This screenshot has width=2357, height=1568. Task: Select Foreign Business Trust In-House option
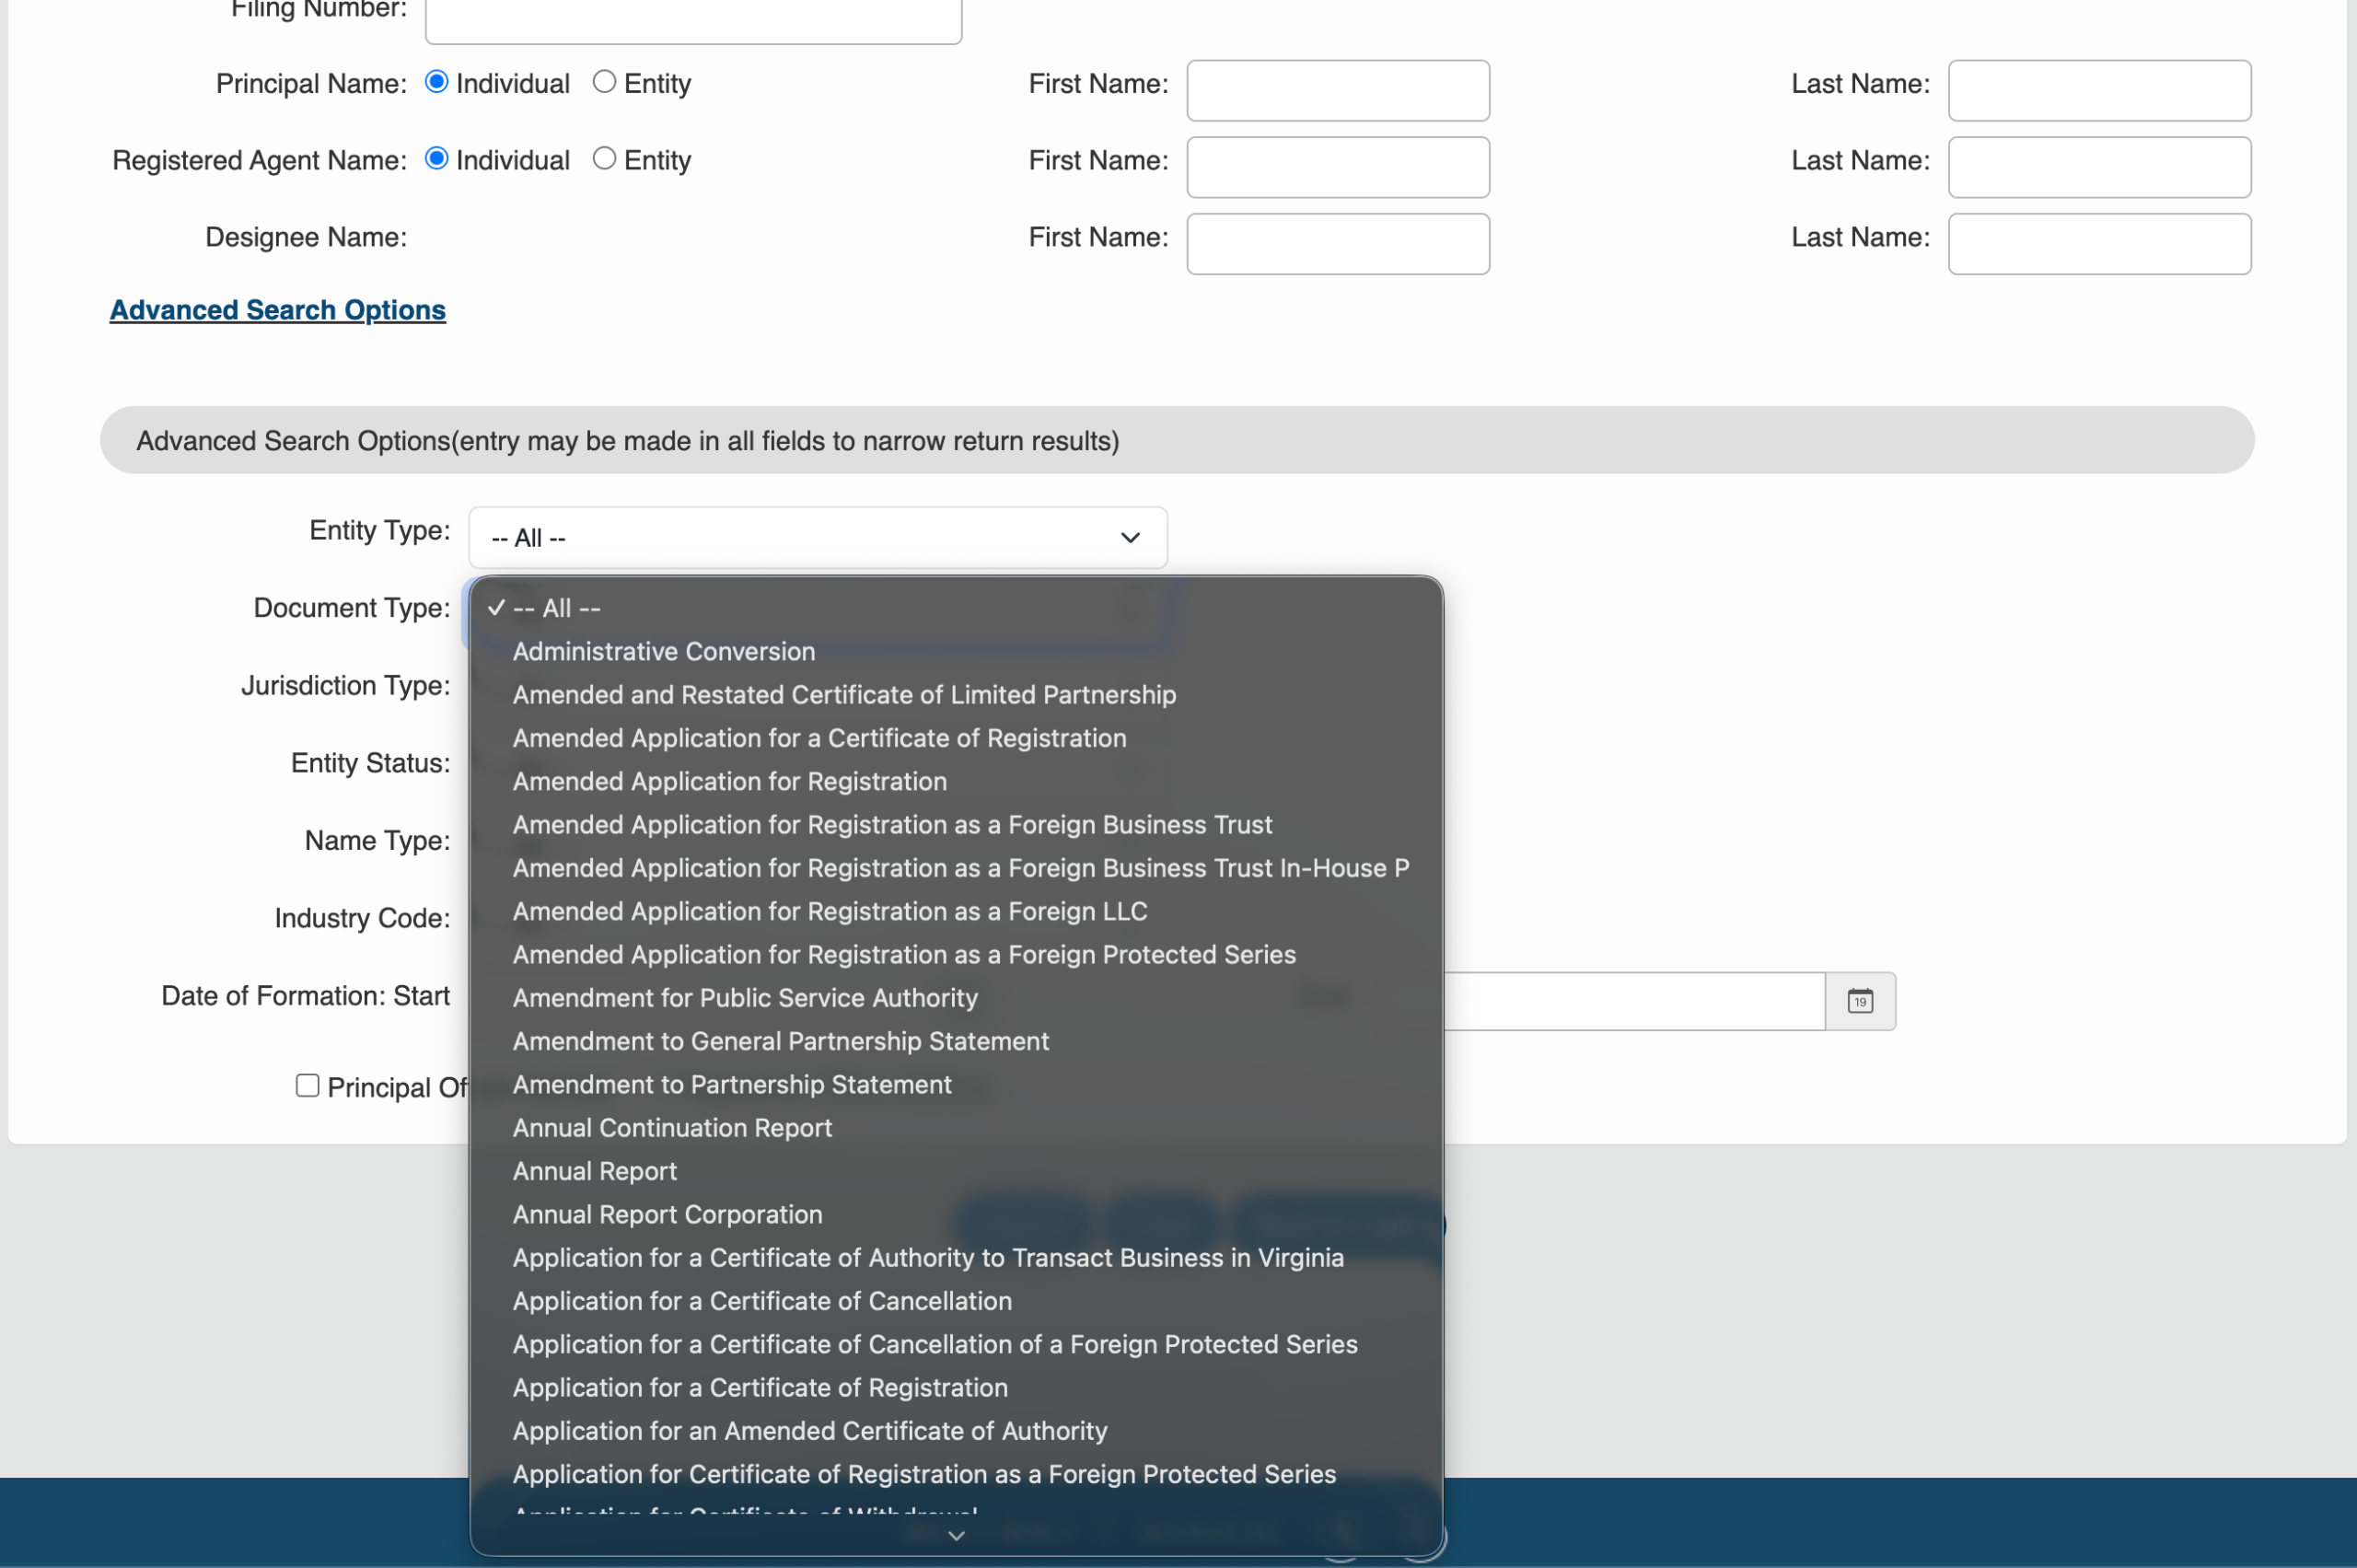click(x=956, y=868)
